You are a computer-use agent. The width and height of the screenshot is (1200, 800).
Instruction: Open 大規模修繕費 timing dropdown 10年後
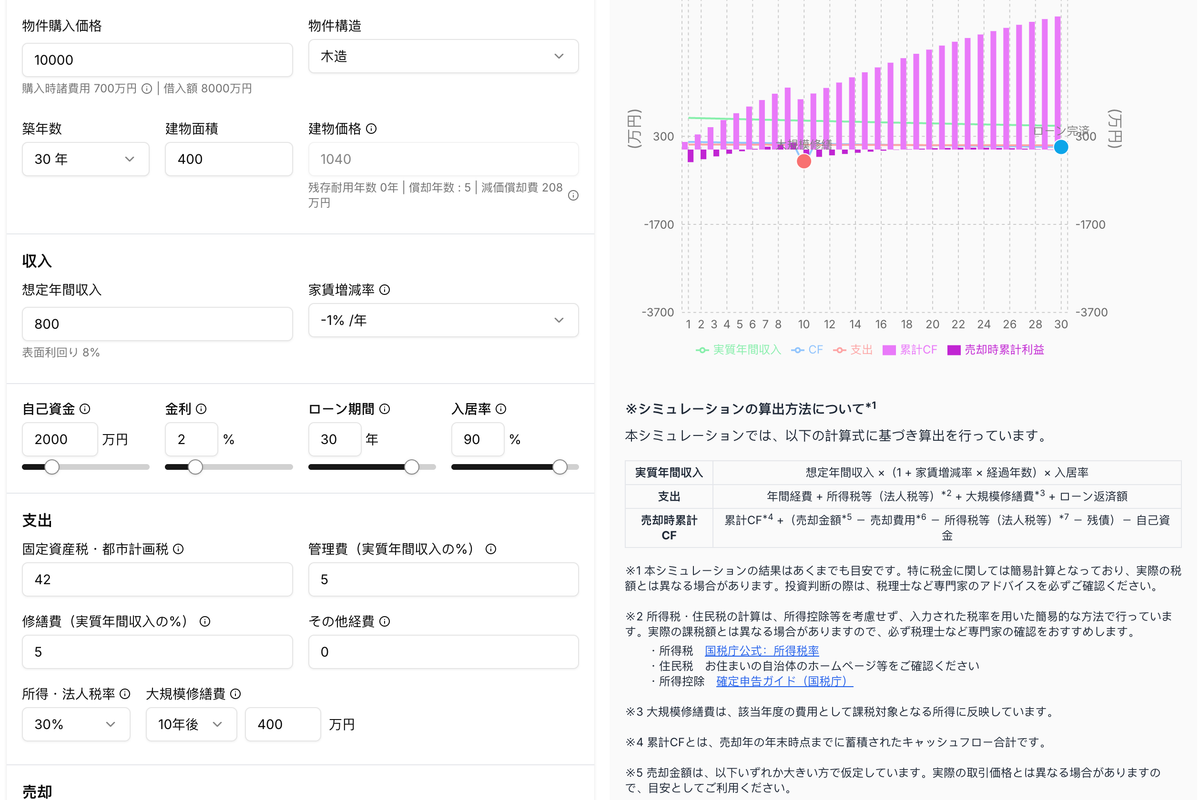click(x=191, y=724)
